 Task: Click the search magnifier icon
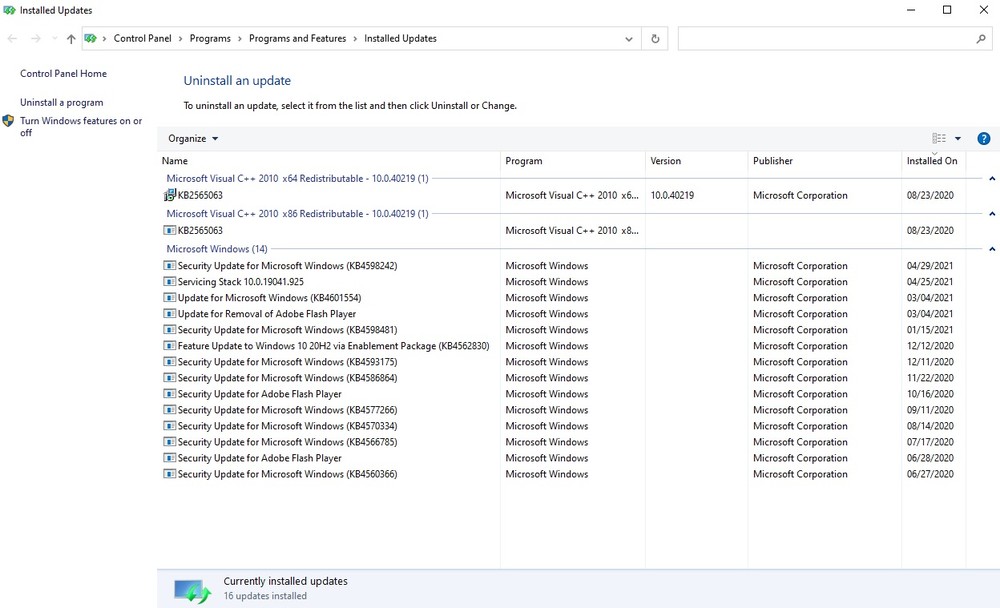point(981,39)
